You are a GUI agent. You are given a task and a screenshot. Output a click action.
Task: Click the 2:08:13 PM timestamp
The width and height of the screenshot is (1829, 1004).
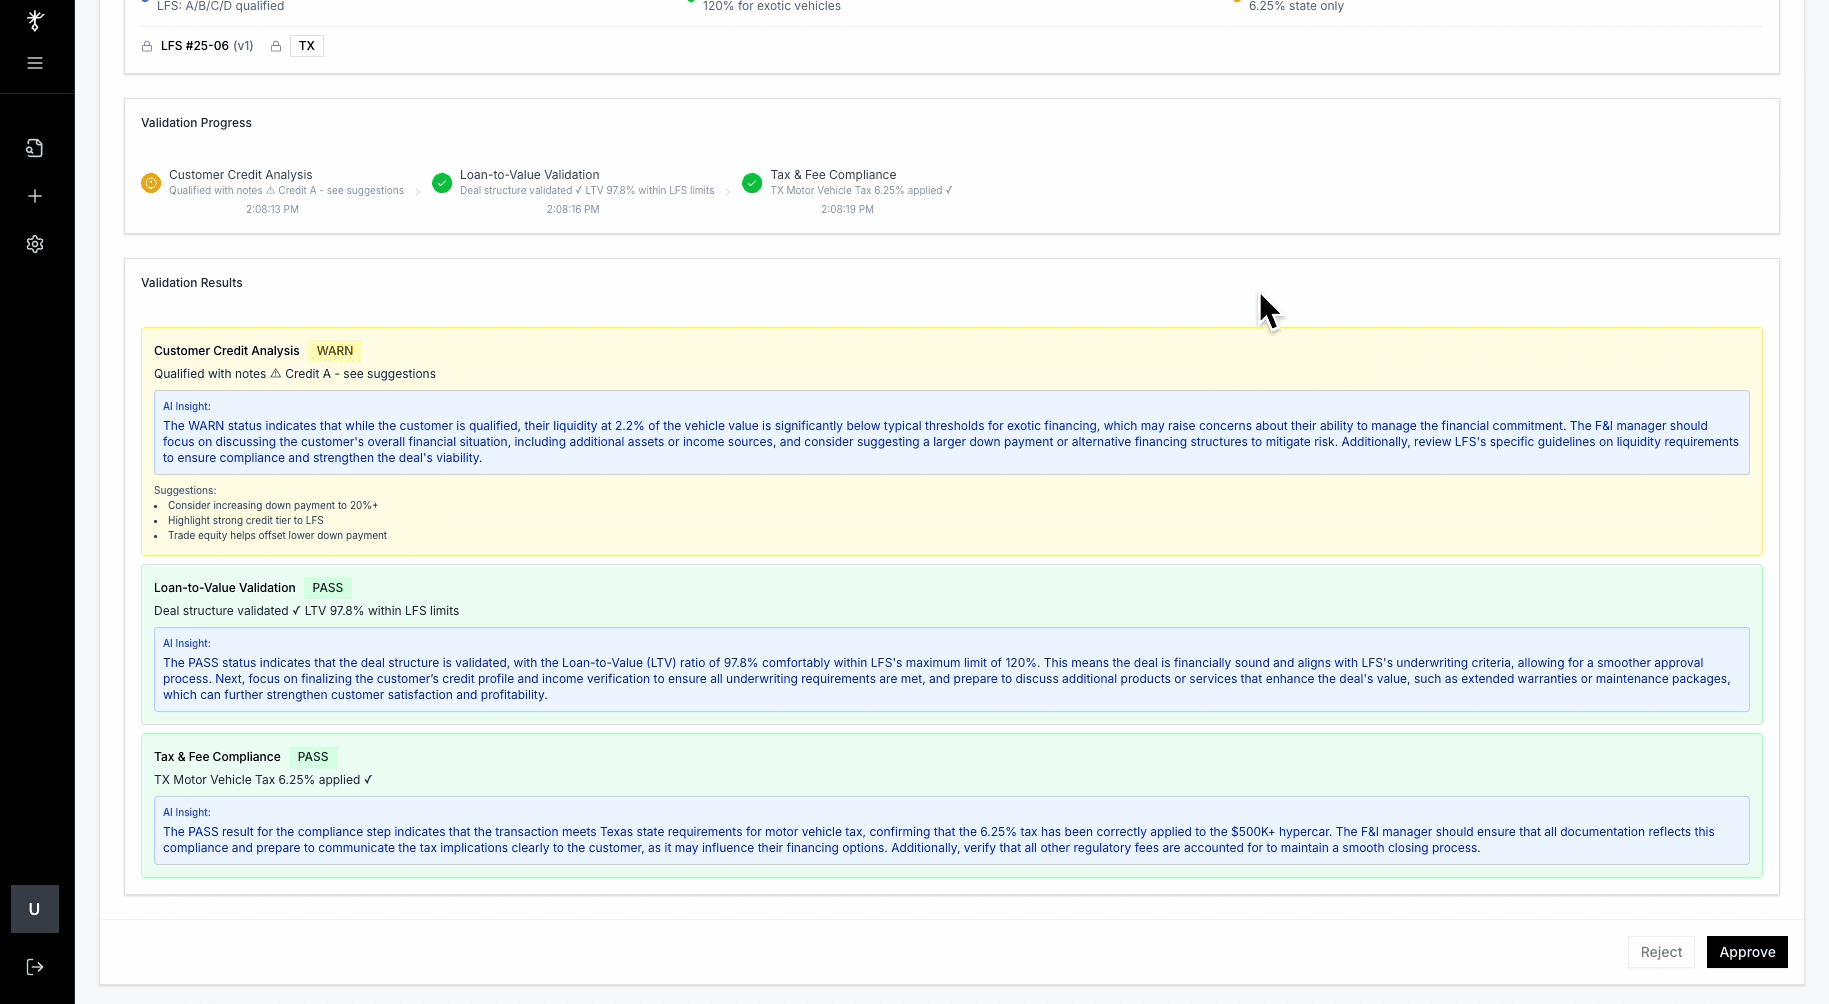point(272,210)
